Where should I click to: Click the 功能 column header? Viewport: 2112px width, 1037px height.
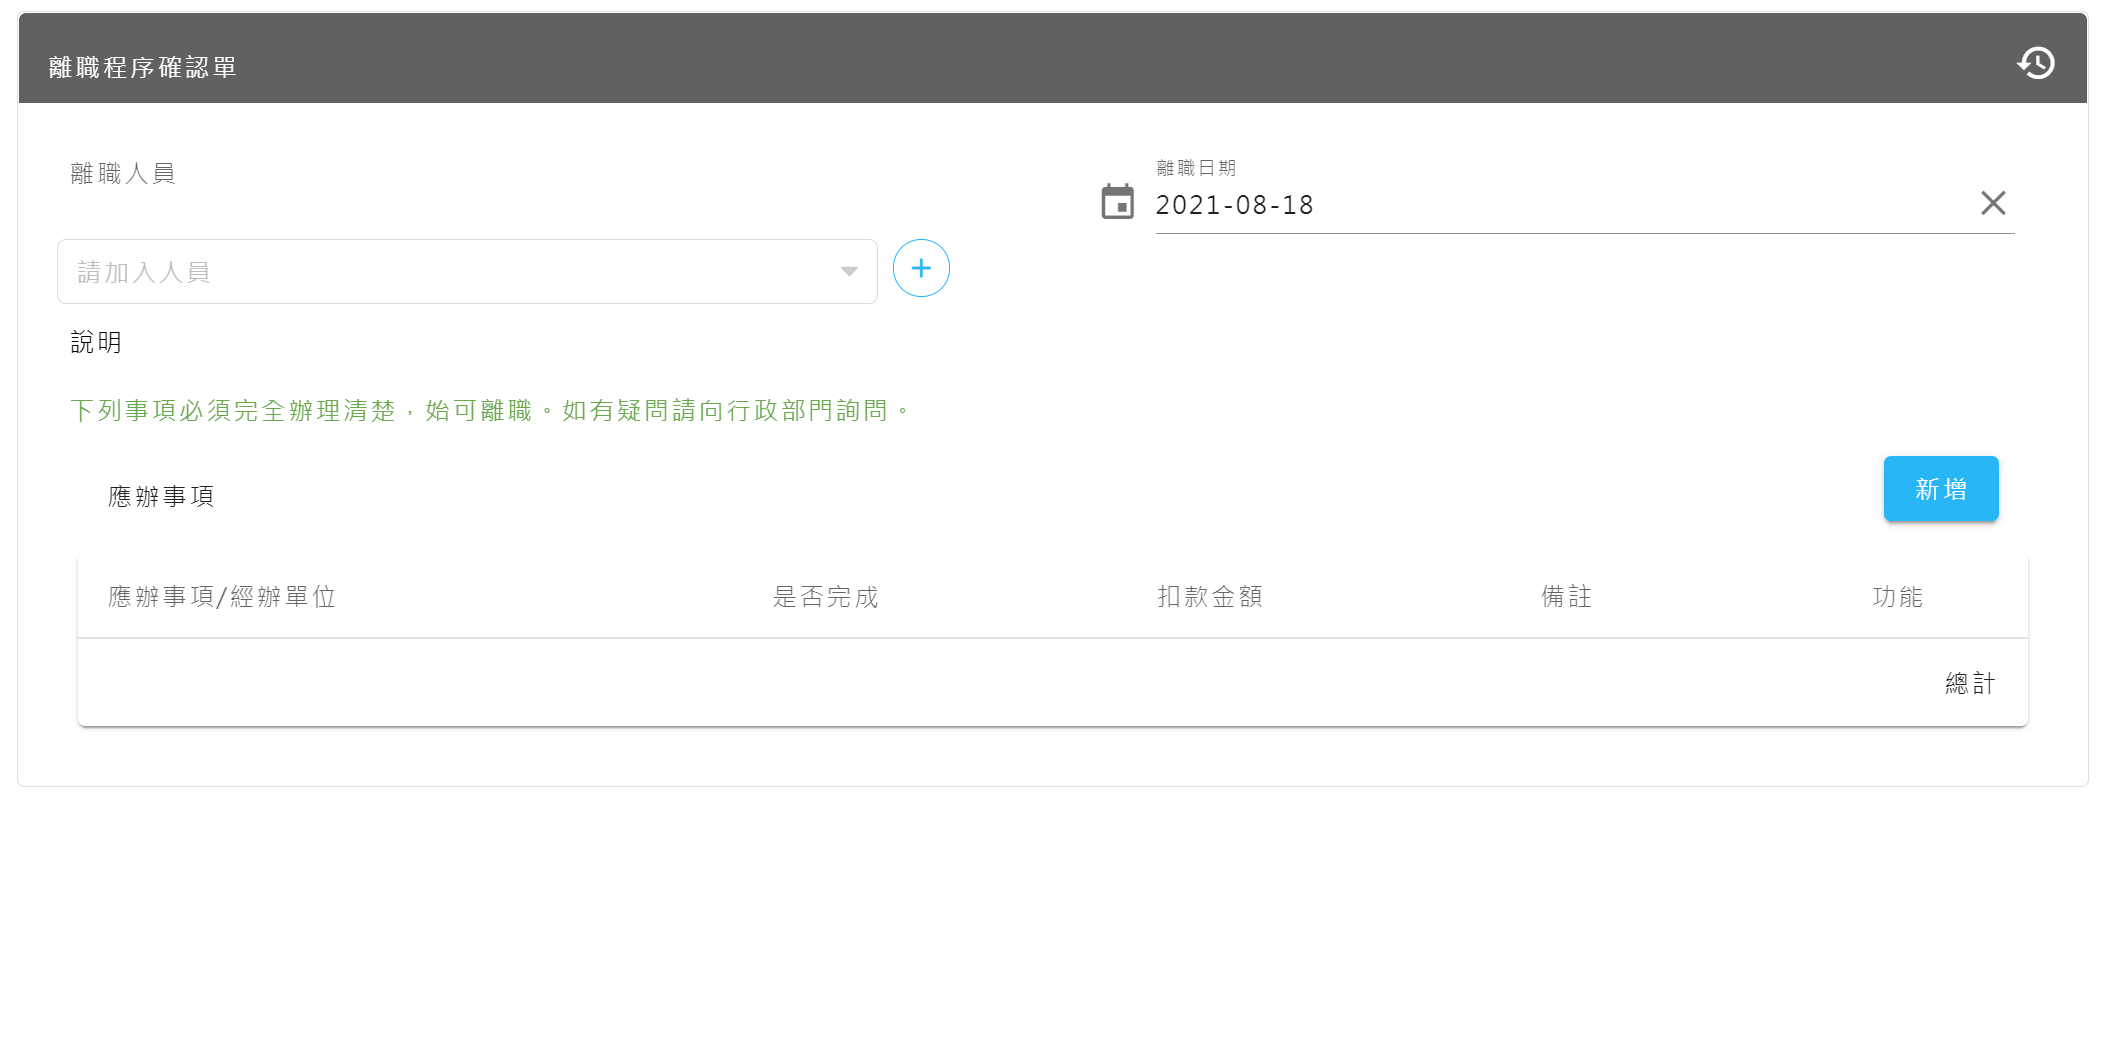(1897, 597)
